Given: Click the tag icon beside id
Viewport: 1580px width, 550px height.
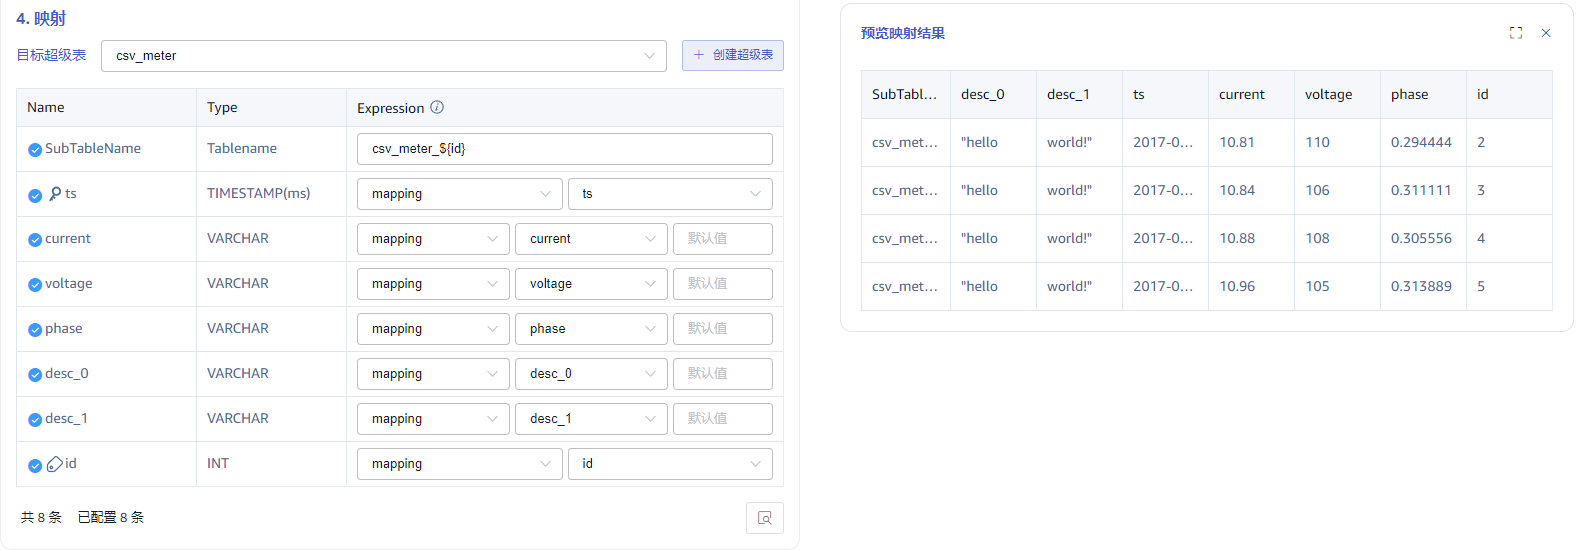Looking at the screenshot, I should 55,464.
